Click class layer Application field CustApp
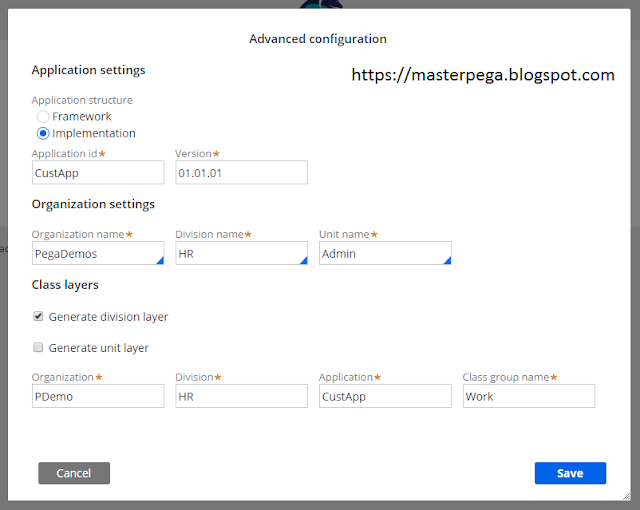 [385, 396]
